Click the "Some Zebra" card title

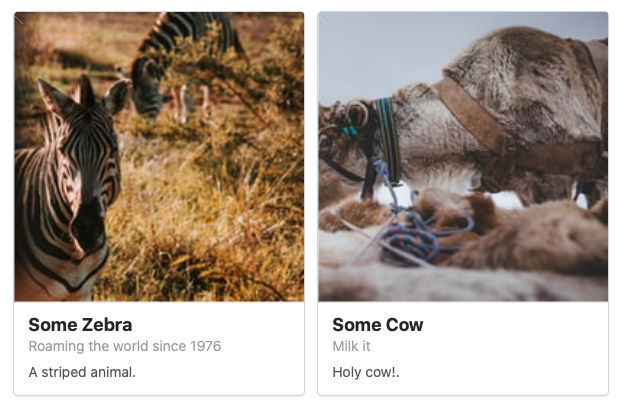pyautogui.click(x=80, y=325)
